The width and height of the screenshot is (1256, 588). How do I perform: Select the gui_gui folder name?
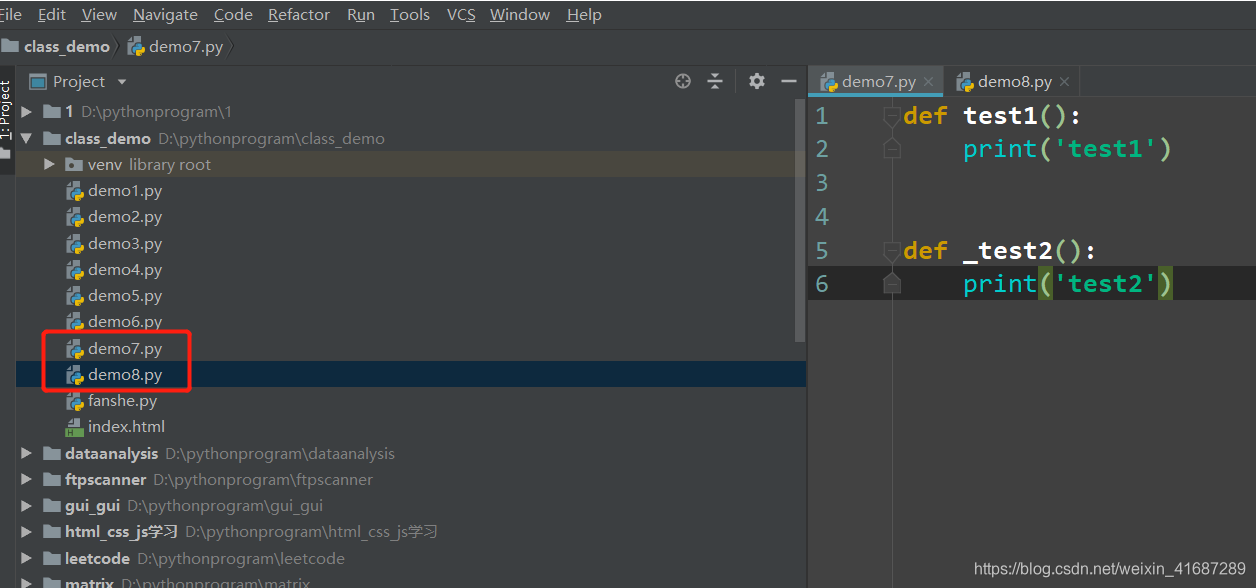coord(93,506)
